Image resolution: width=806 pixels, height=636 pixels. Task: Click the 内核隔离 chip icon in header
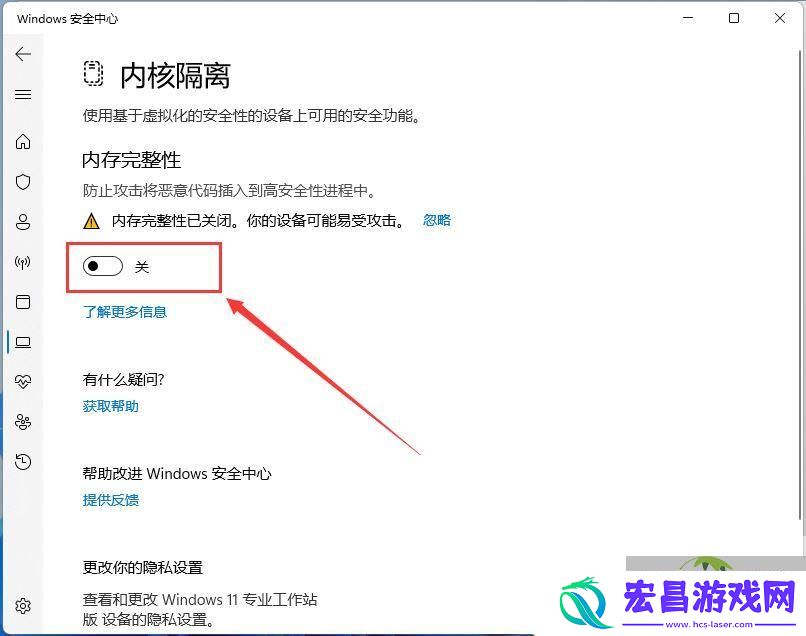pyautogui.click(x=93, y=74)
